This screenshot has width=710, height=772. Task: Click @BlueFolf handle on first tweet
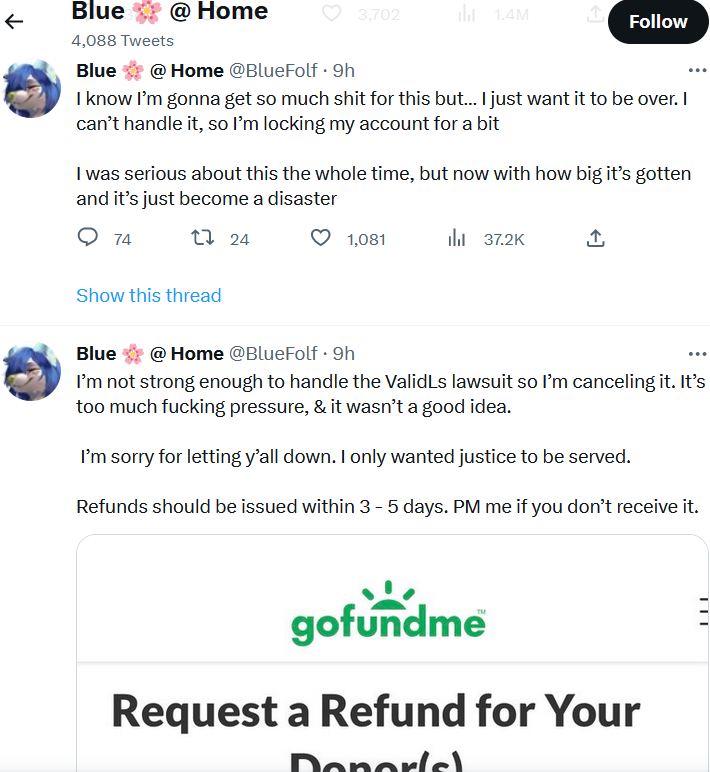click(x=274, y=70)
